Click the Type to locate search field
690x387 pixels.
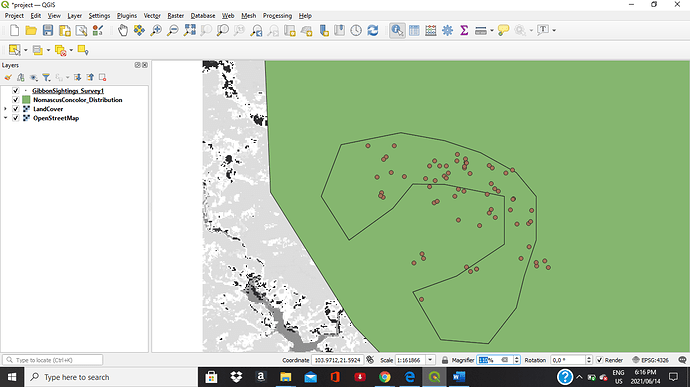coord(53,360)
